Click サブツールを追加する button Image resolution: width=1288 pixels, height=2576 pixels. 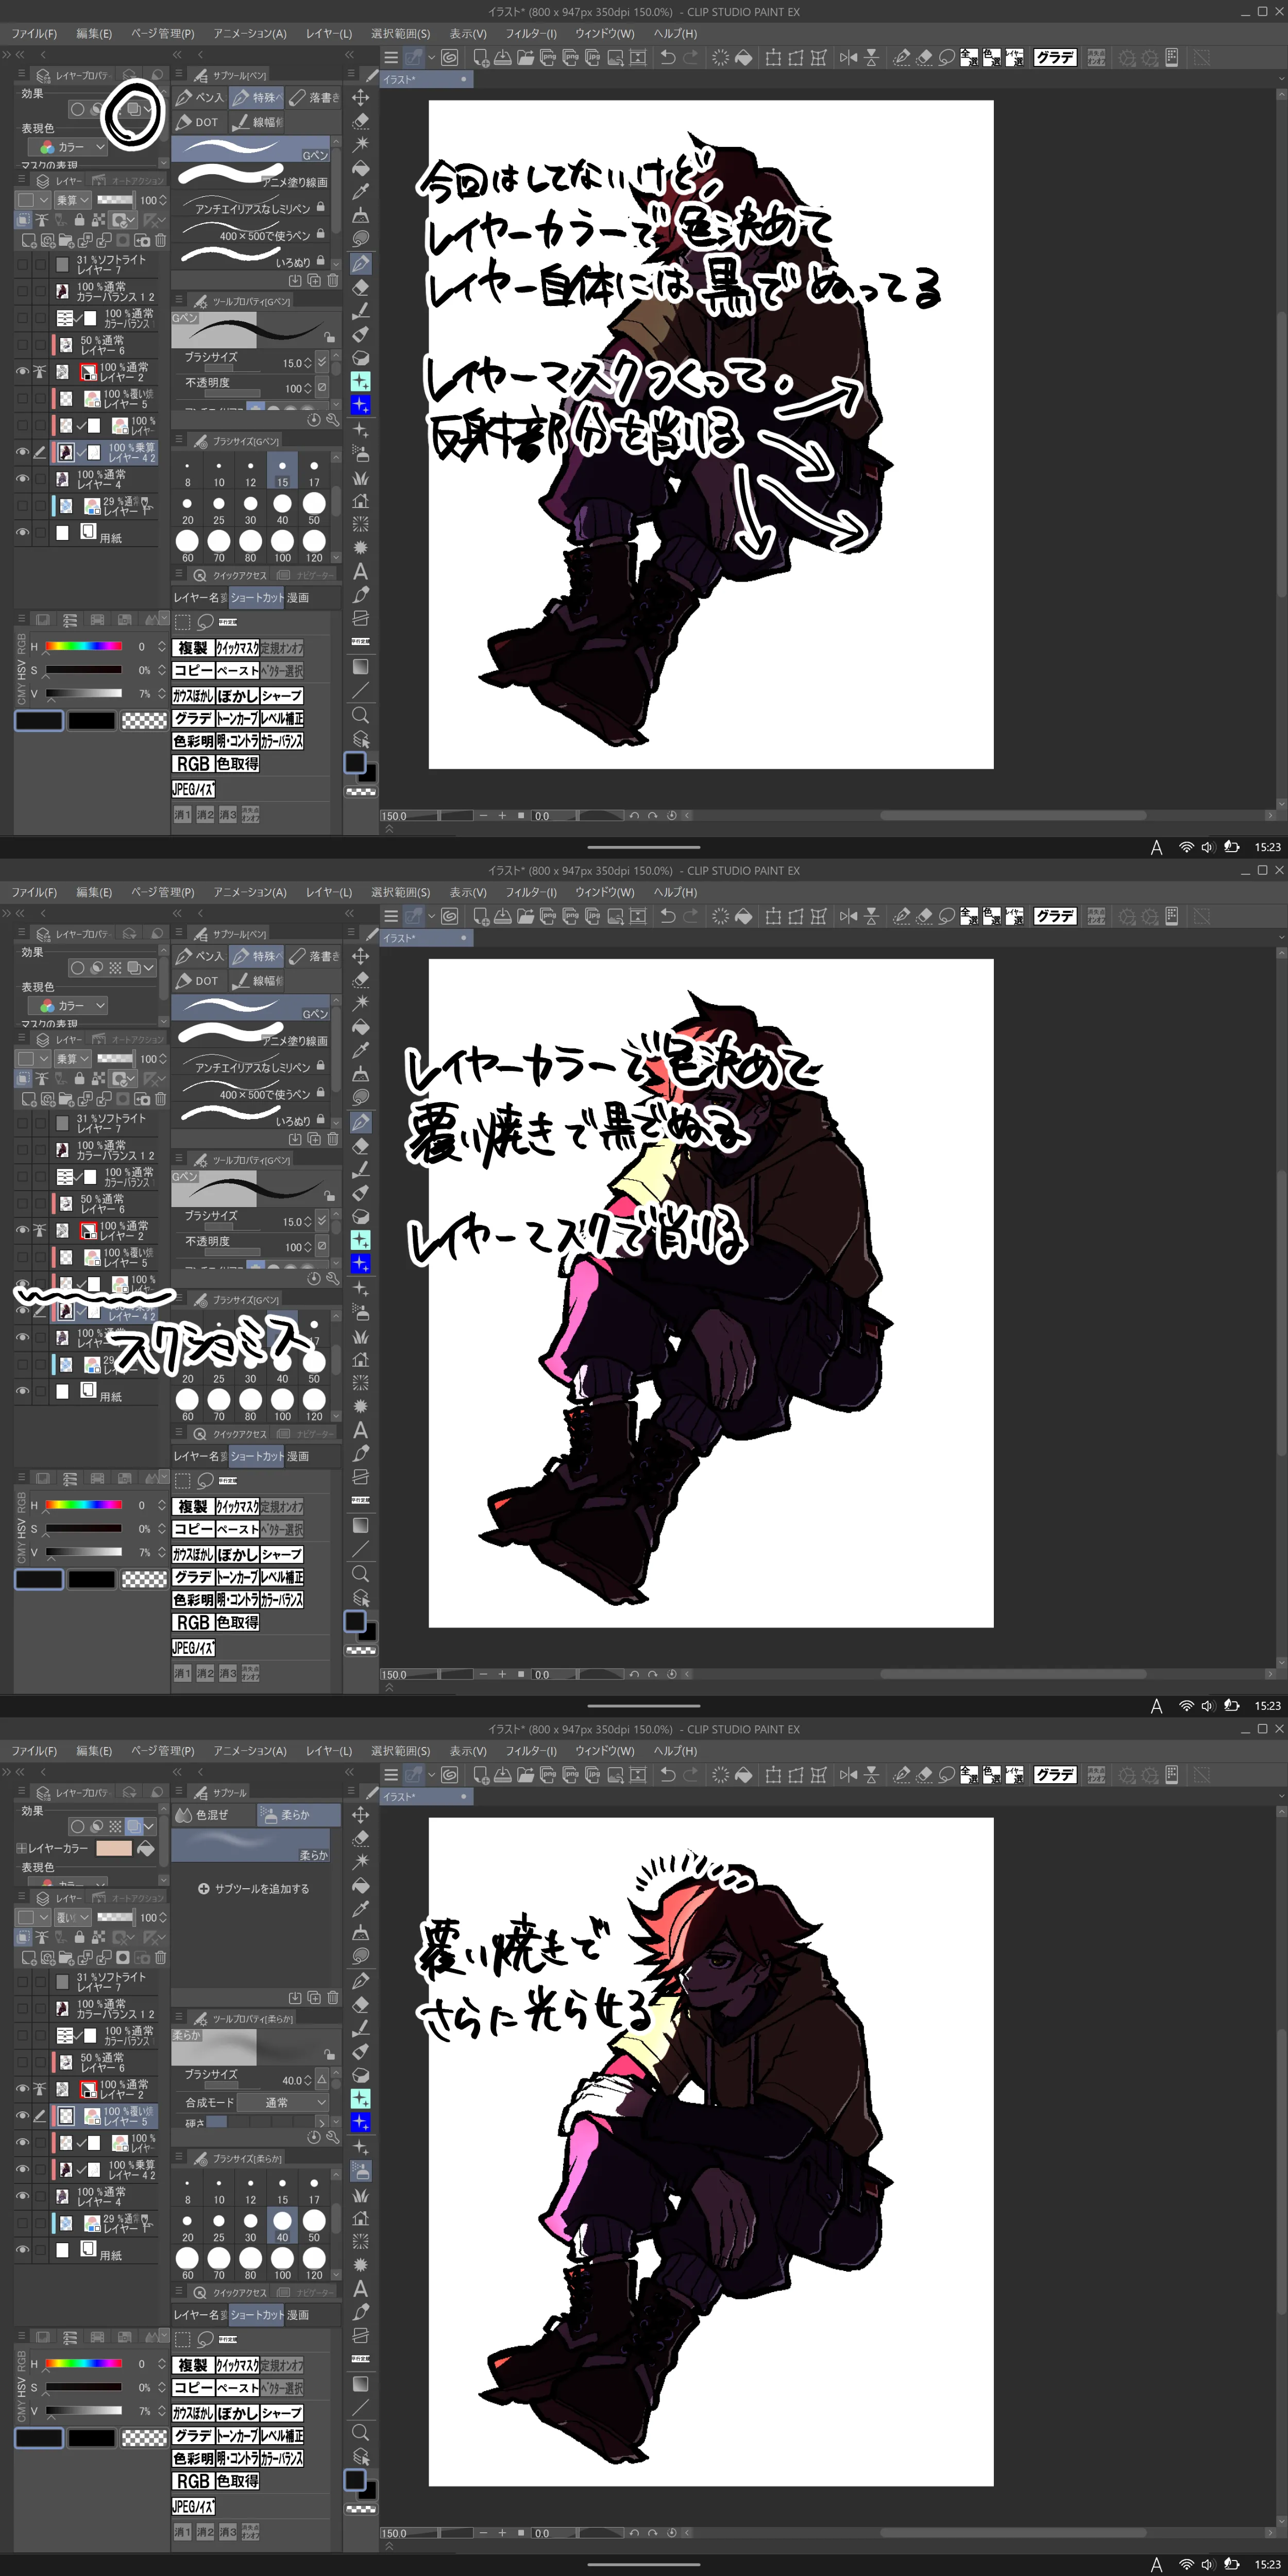point(254,1888)
